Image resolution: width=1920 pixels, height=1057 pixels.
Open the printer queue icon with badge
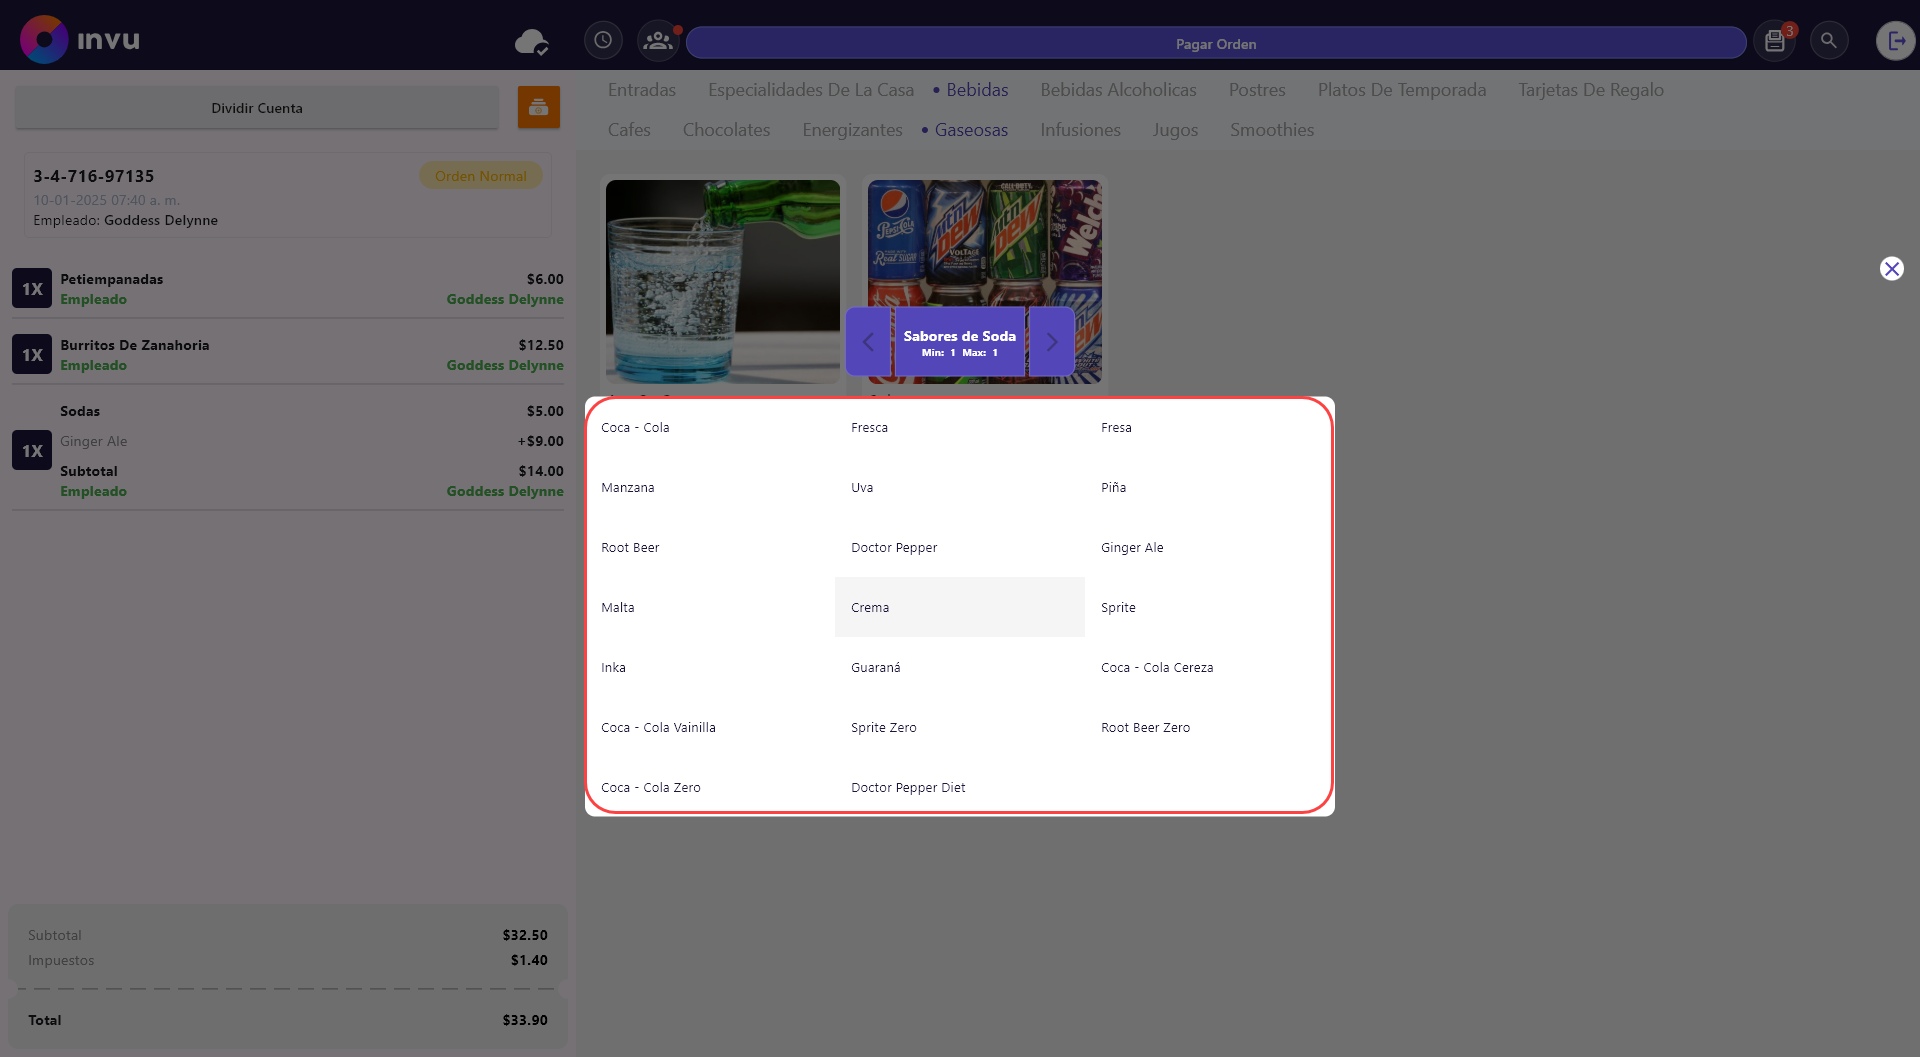[1775, 41]
